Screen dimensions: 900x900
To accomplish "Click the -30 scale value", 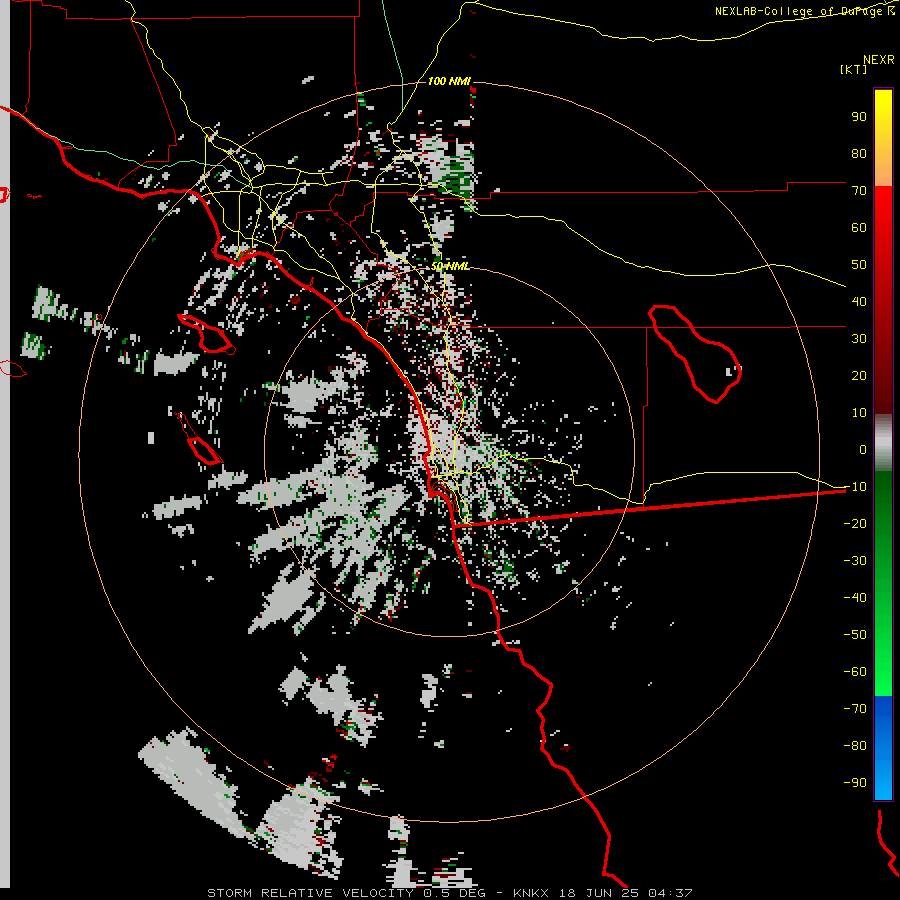I will [855, 561].
